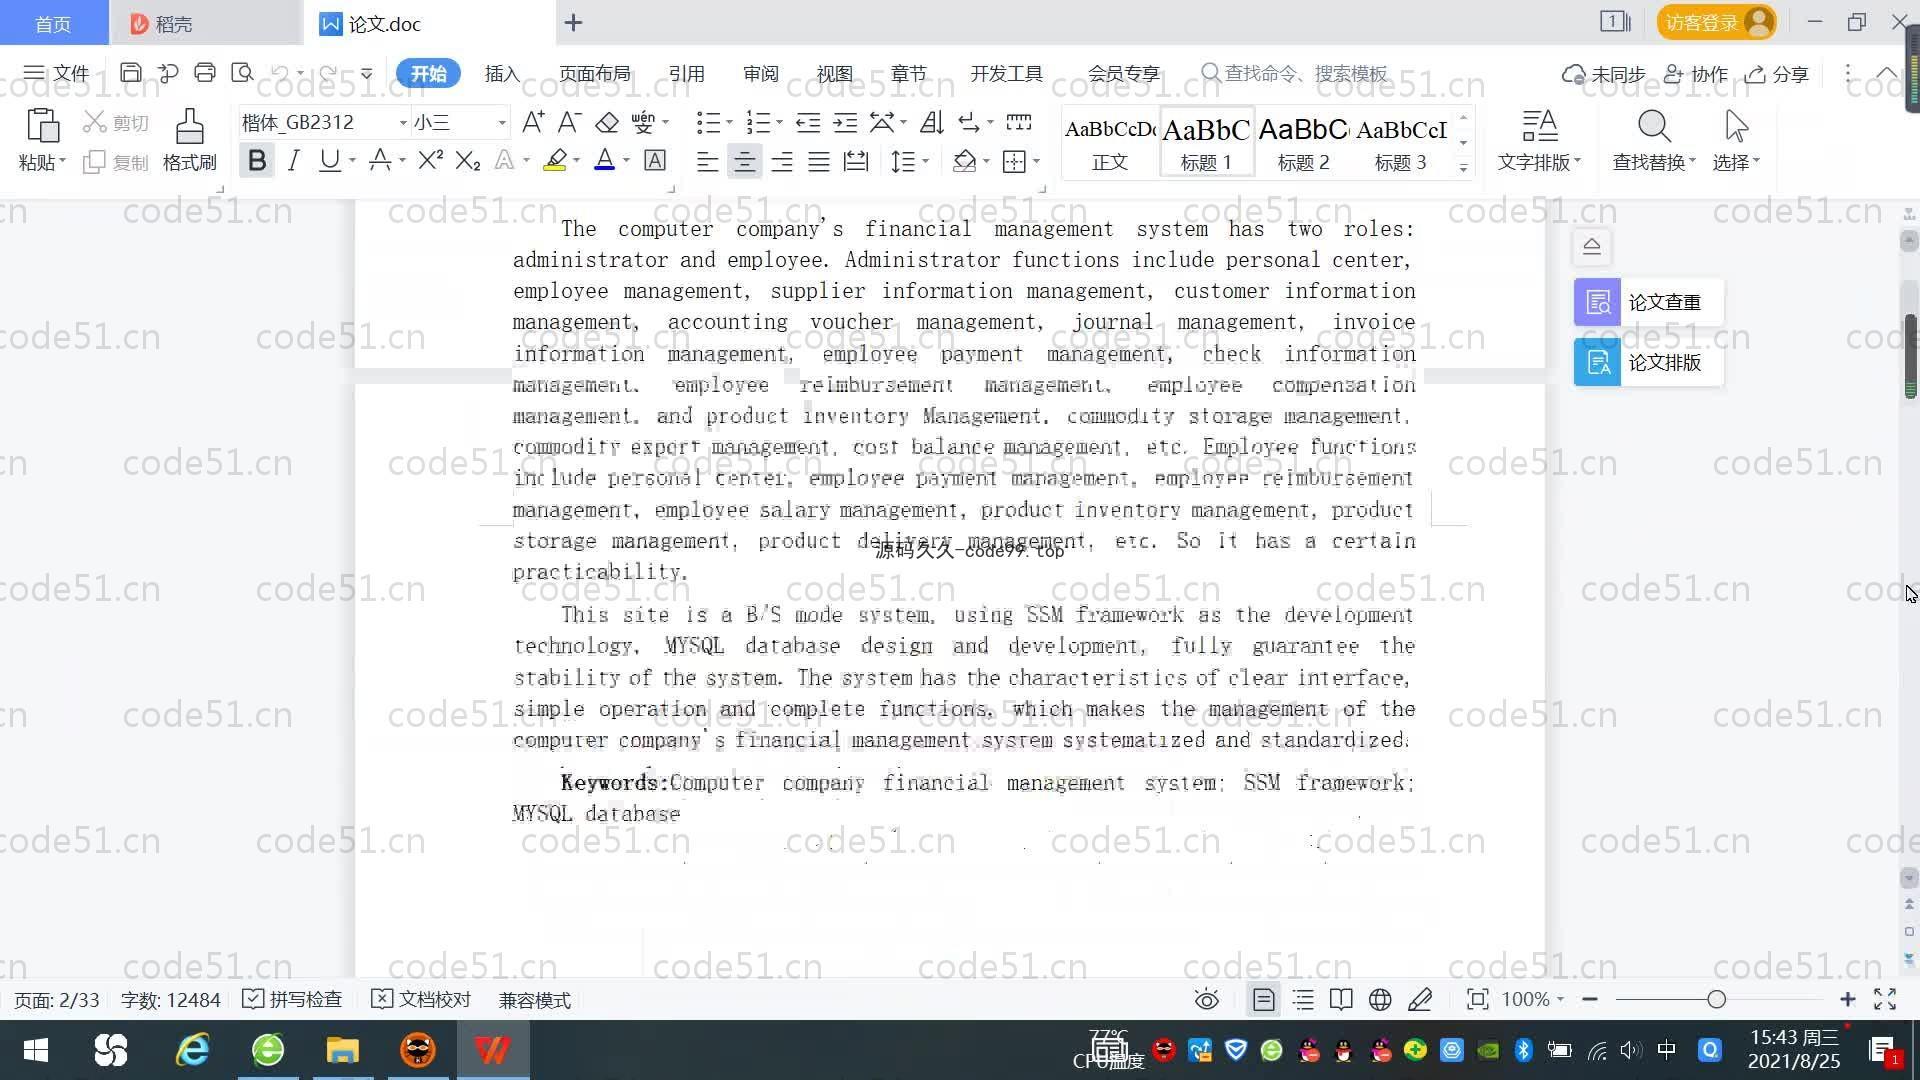Expand the styles gallery arrow
The width and height of the screenshot is (1920, 1080).
click(x=1463, y=168)
